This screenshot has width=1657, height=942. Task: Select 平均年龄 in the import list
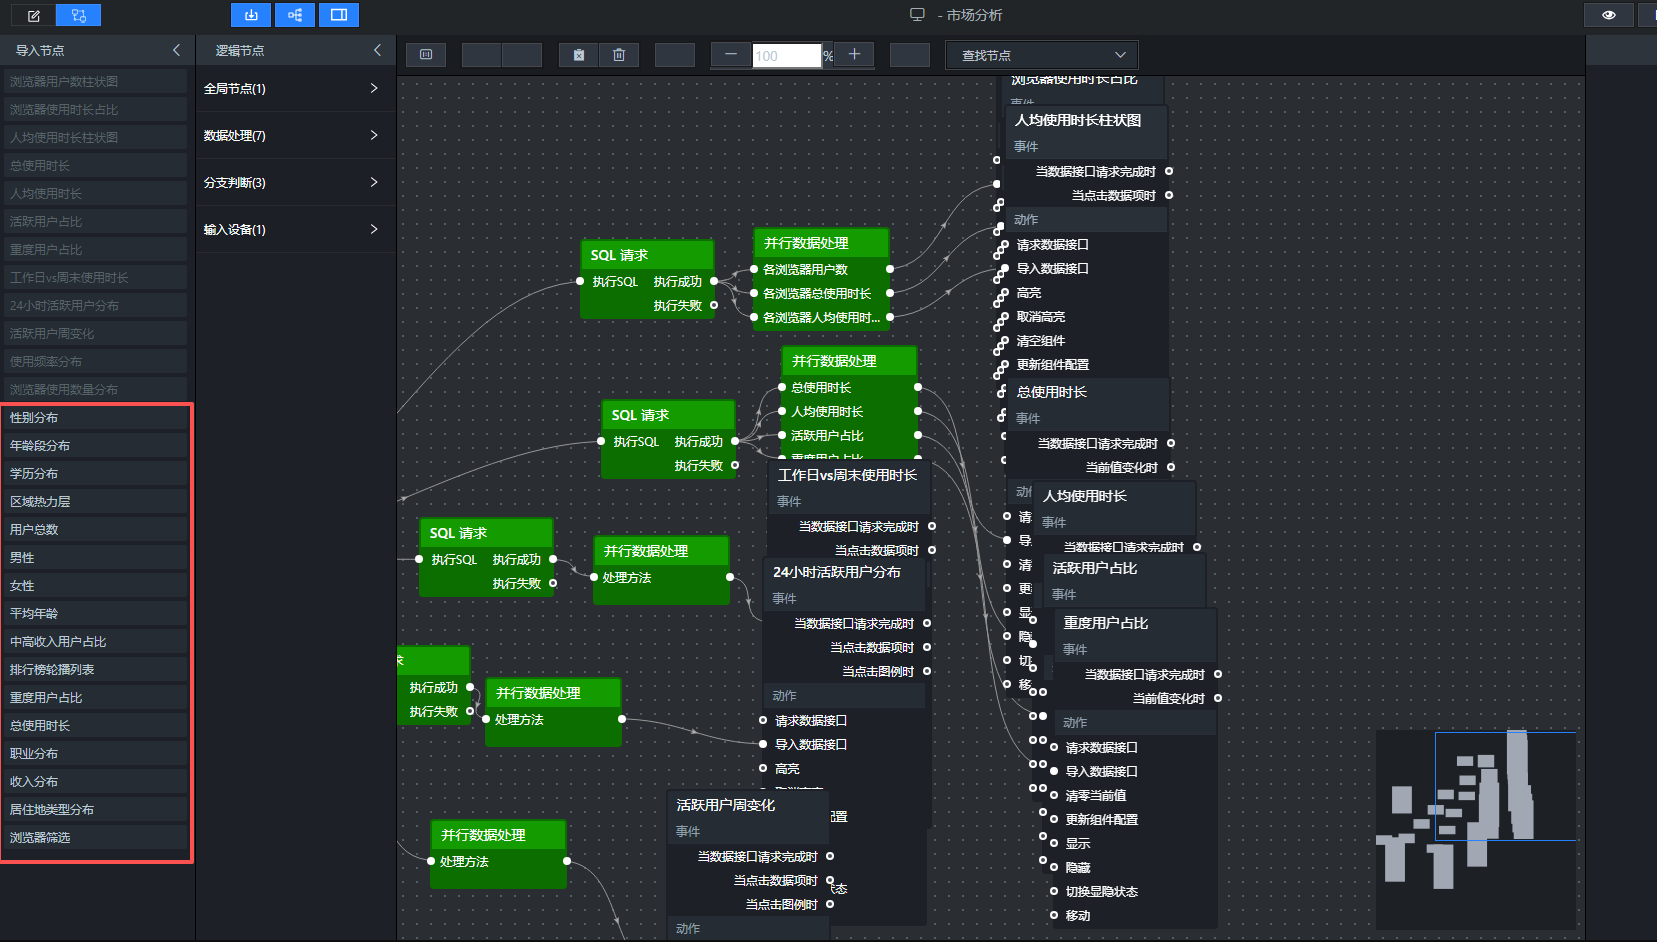pos(96,614)
